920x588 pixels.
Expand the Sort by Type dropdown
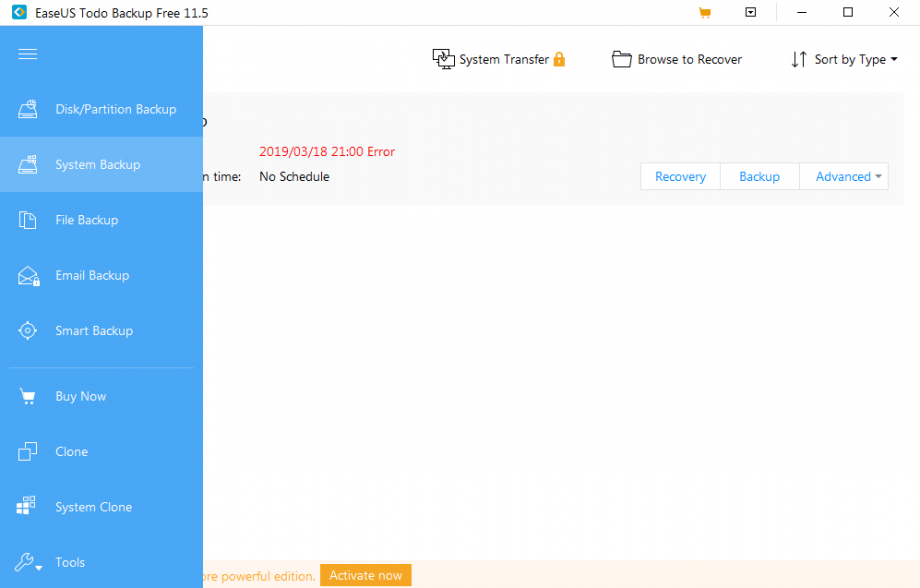coord(844,60)
